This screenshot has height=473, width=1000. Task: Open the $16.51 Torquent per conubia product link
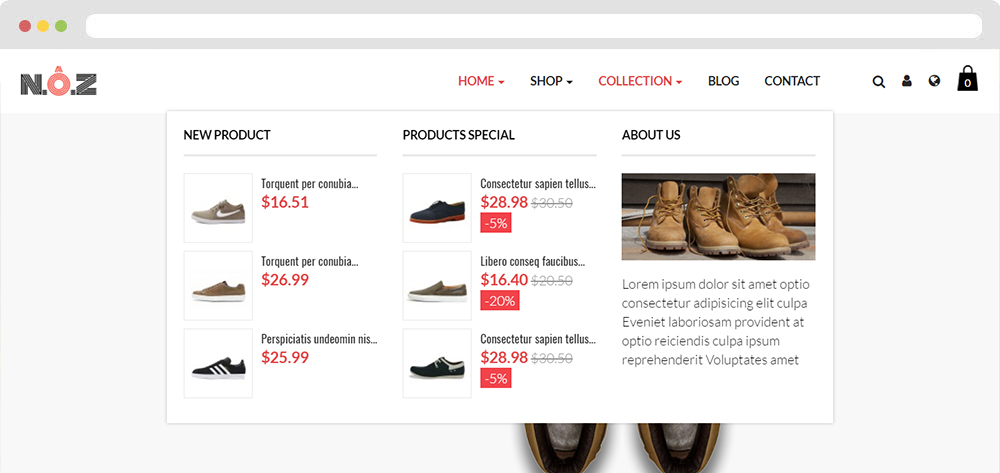click(309, 184)
